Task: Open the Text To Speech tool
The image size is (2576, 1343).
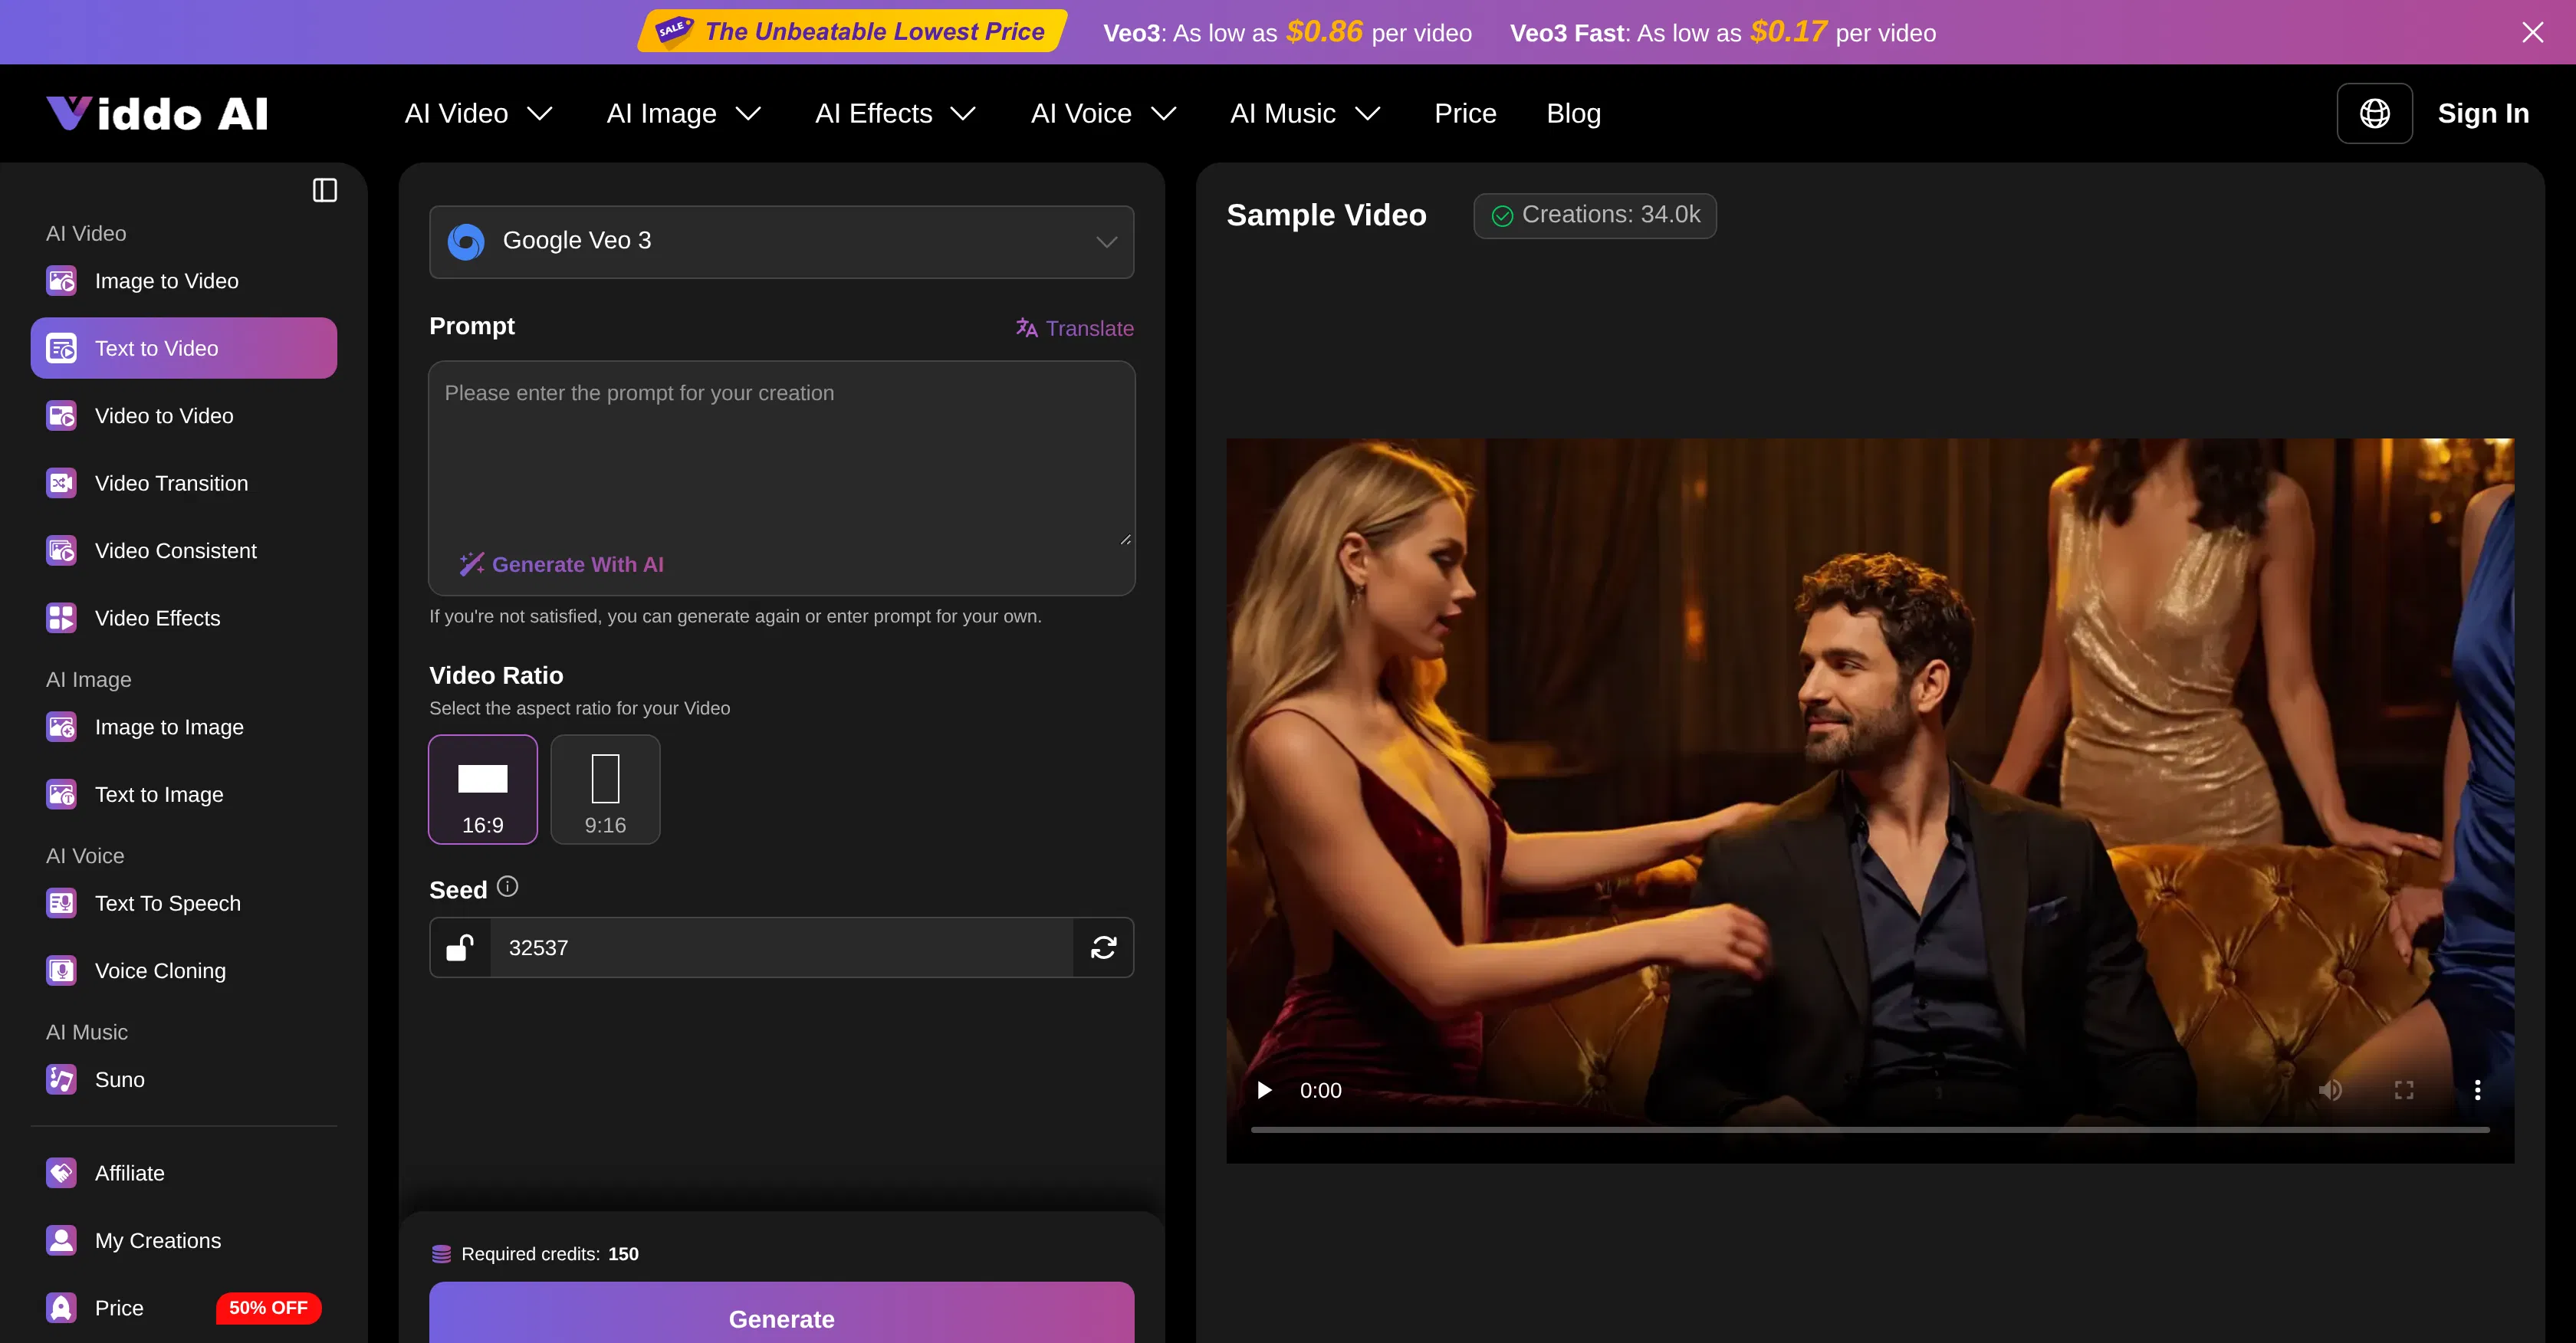Action: [x=167, y=903]
